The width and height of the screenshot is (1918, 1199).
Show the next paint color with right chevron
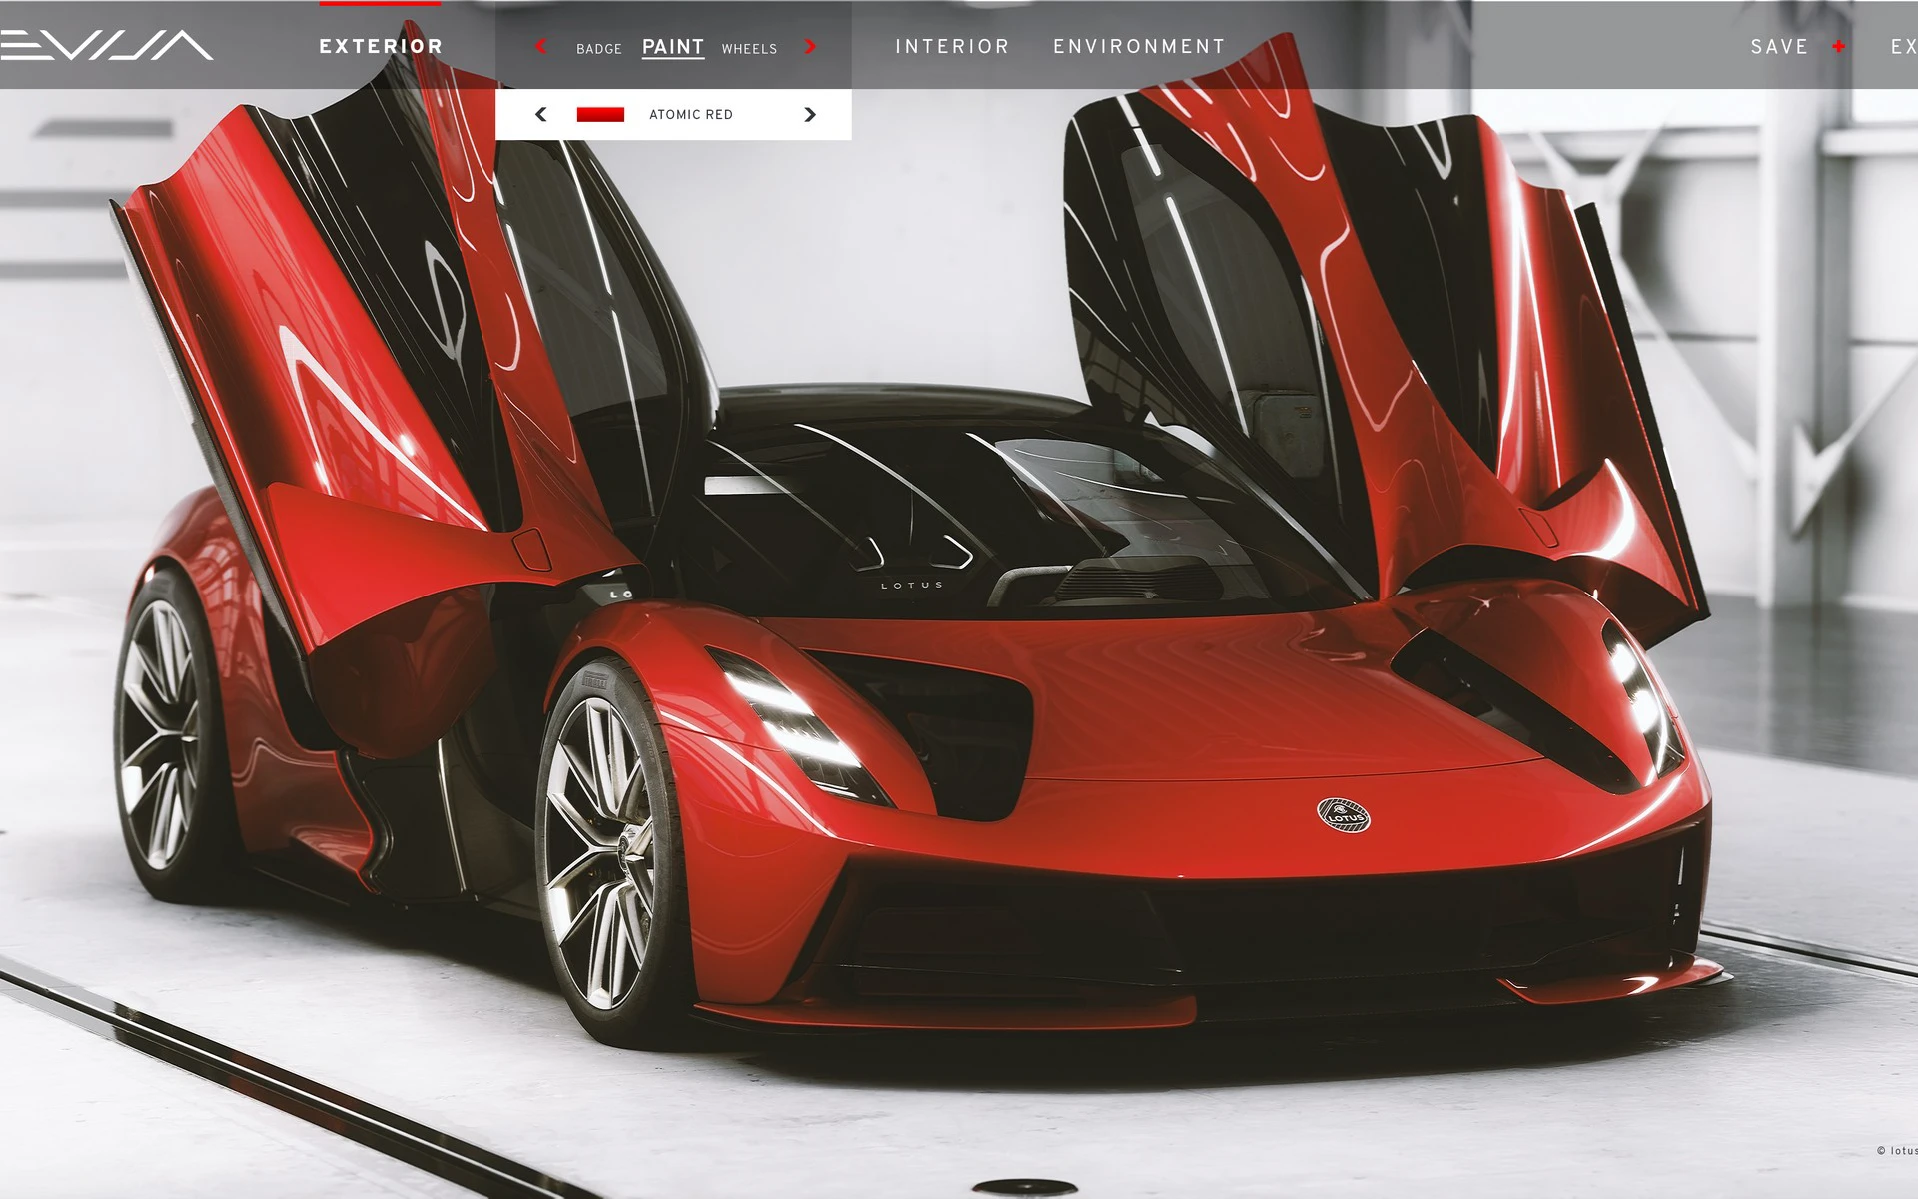click(x=810, y=114)
